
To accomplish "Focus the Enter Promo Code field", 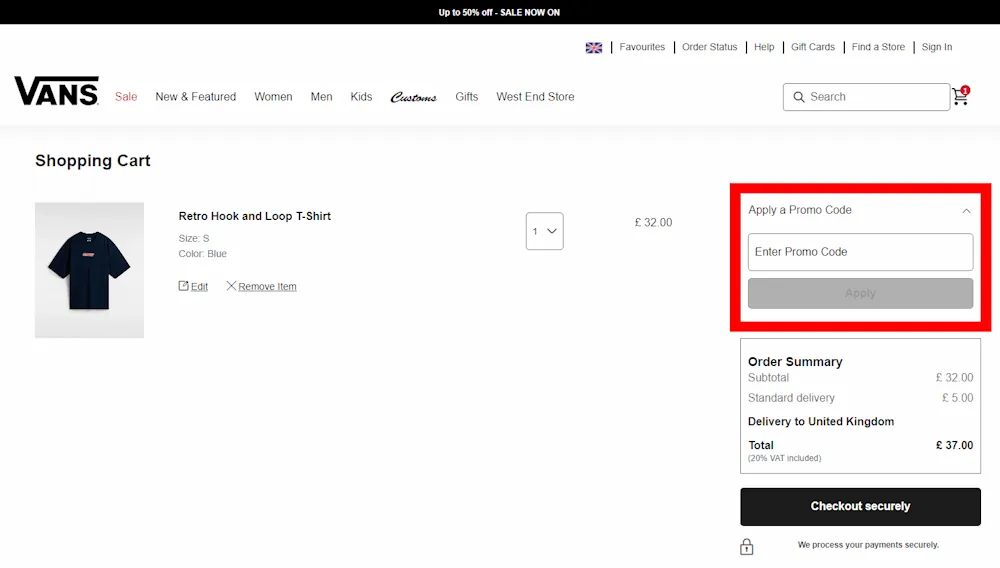I will click(860, 252).
